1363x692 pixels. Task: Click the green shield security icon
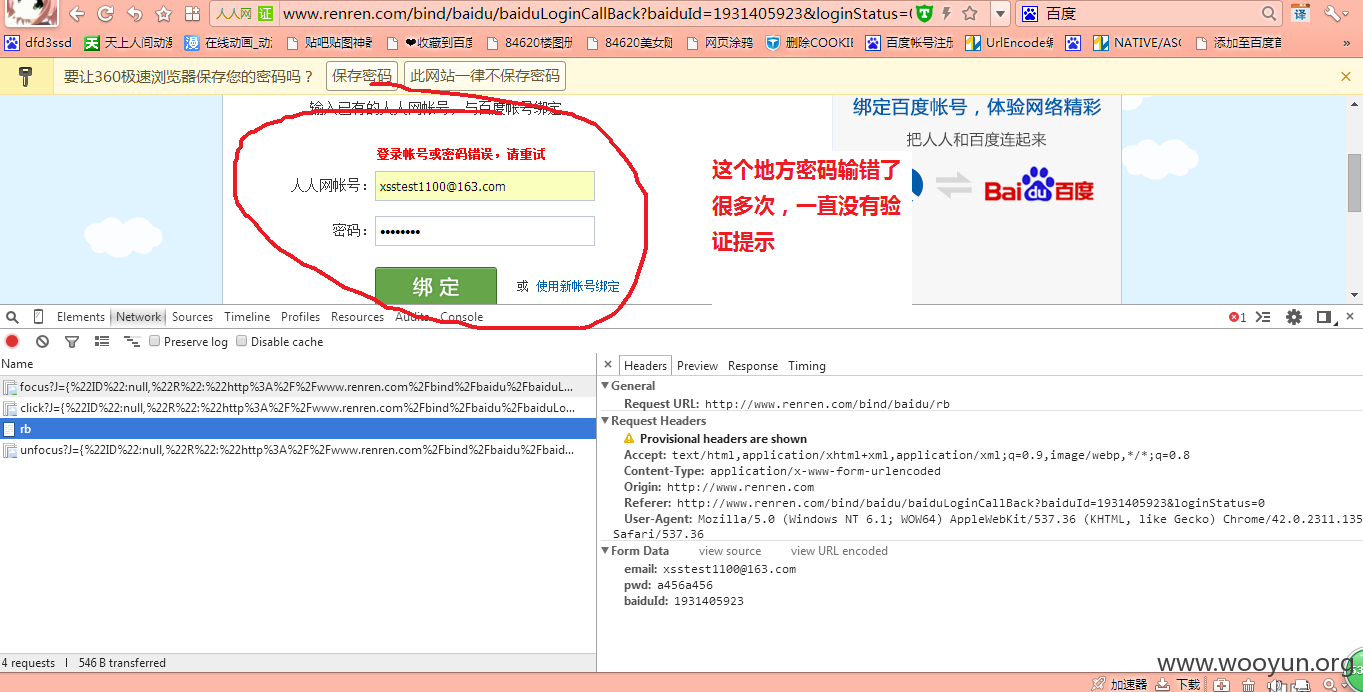coord(925,14)
